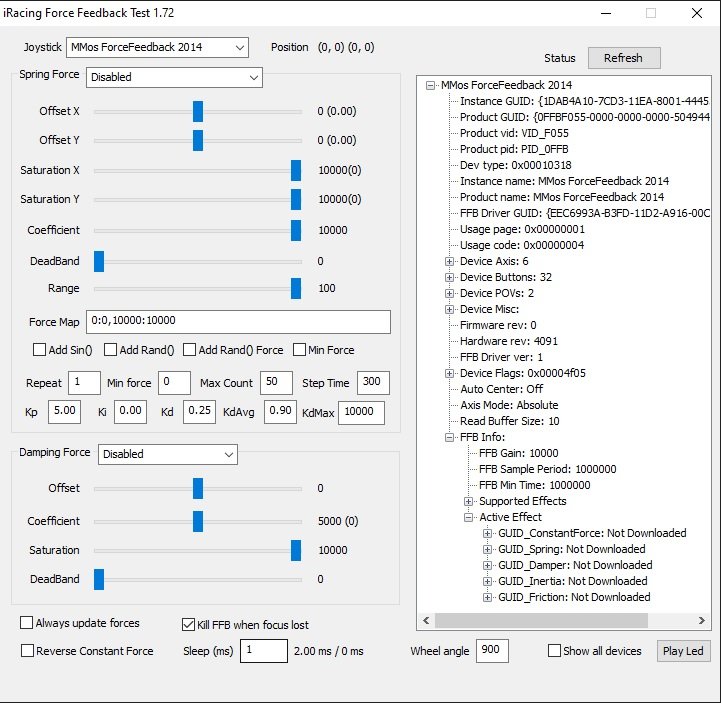Select the GUID_Damper tree item
721x703 pixels.
point(574,565)
